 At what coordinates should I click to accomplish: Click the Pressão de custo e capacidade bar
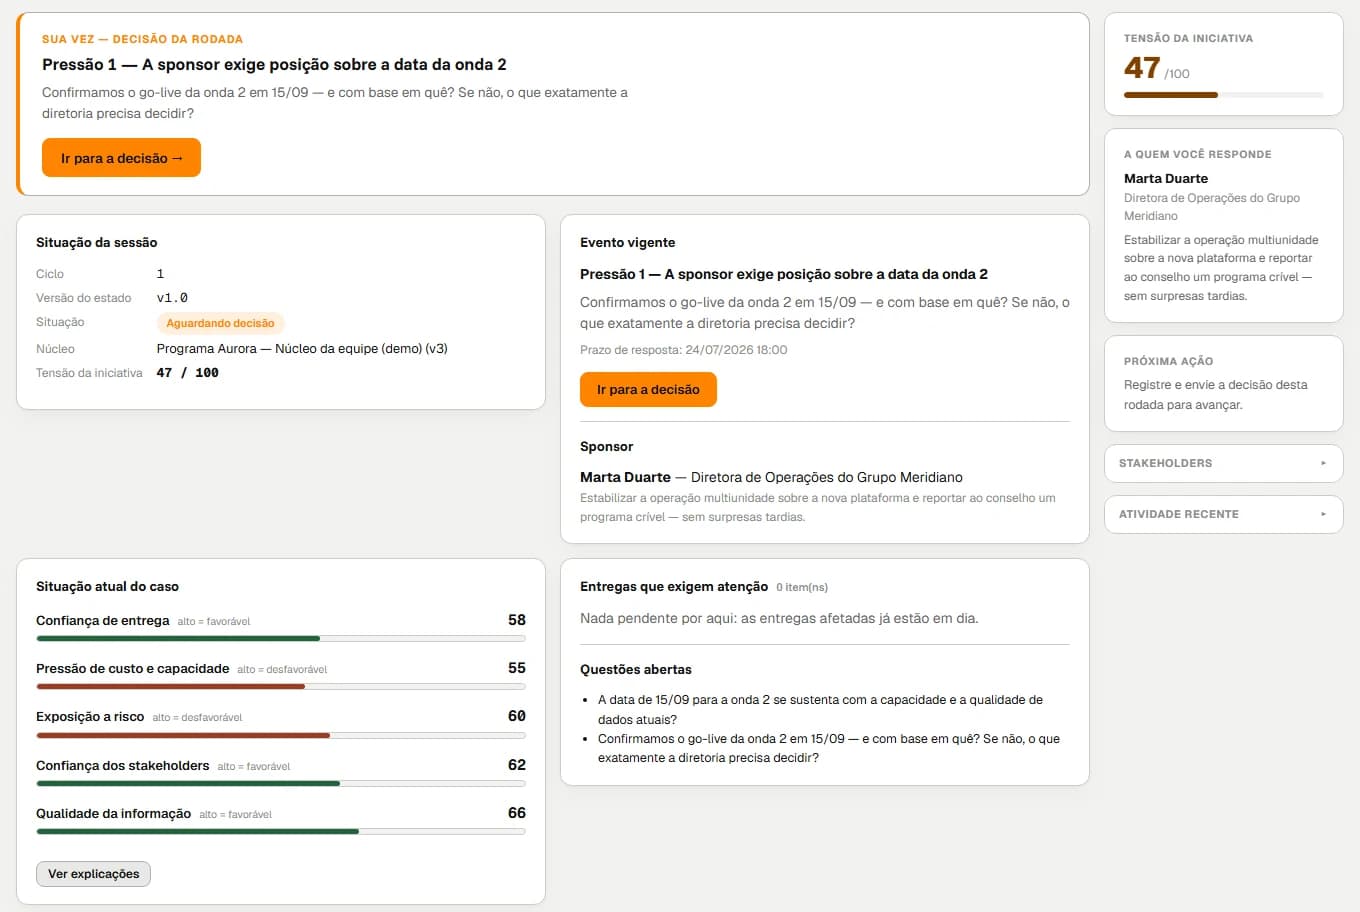[281, 686]
